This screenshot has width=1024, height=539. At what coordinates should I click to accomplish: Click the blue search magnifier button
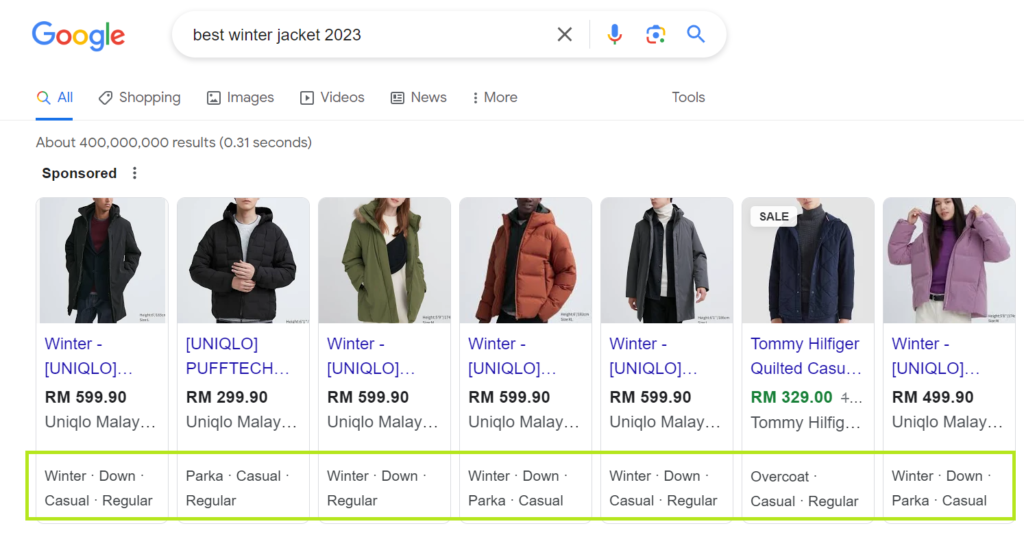(696, 34)
